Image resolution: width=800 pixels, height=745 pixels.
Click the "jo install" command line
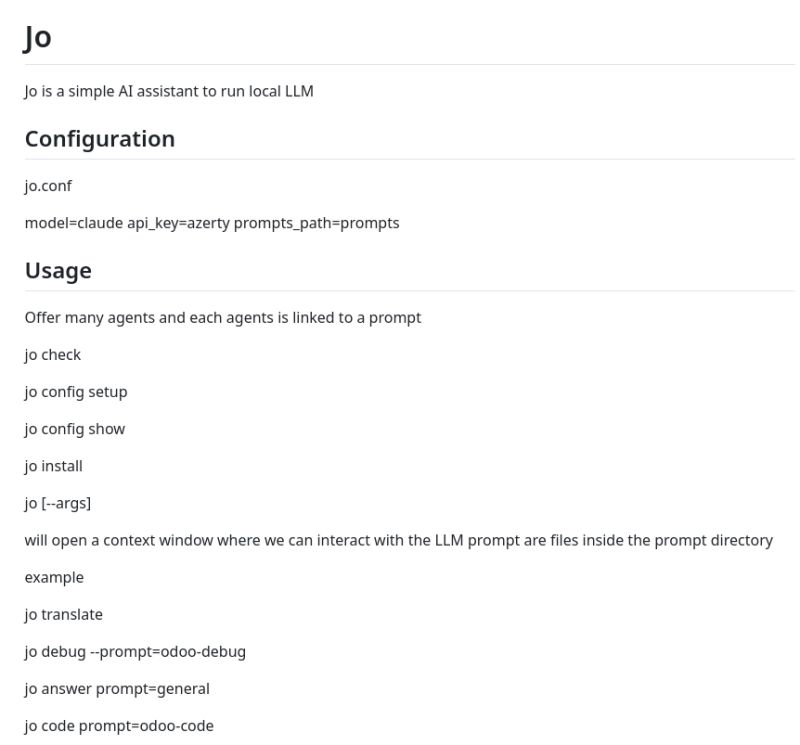pyautogui.click(x=54, y=466)
